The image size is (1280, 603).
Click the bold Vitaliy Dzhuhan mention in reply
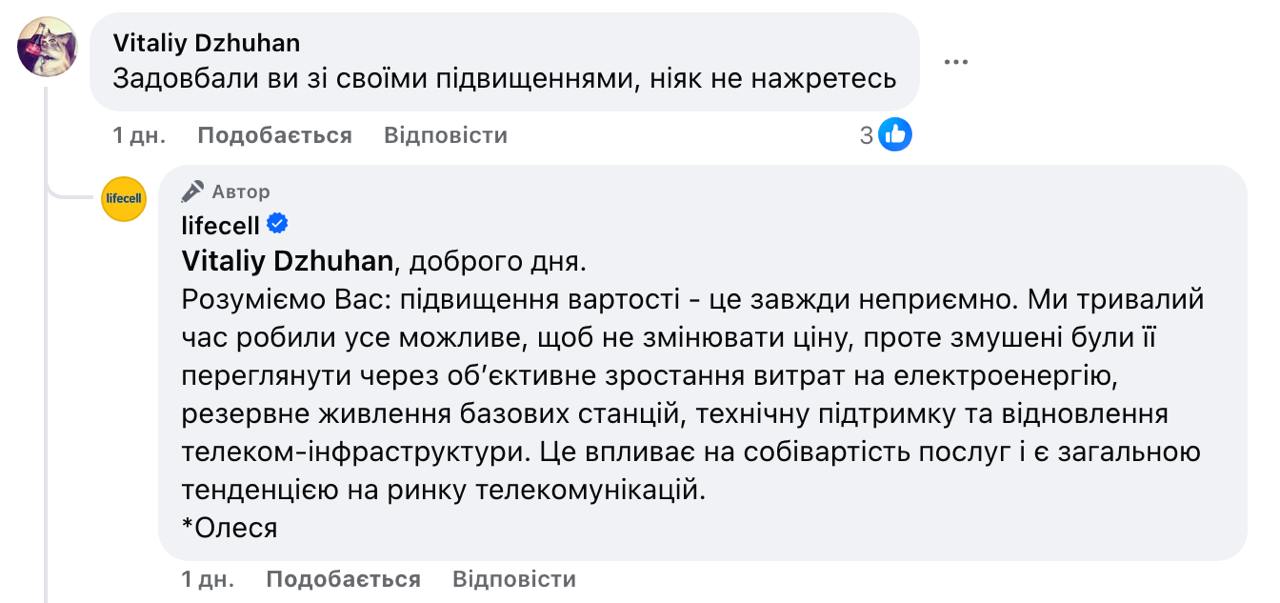point(287,262)
